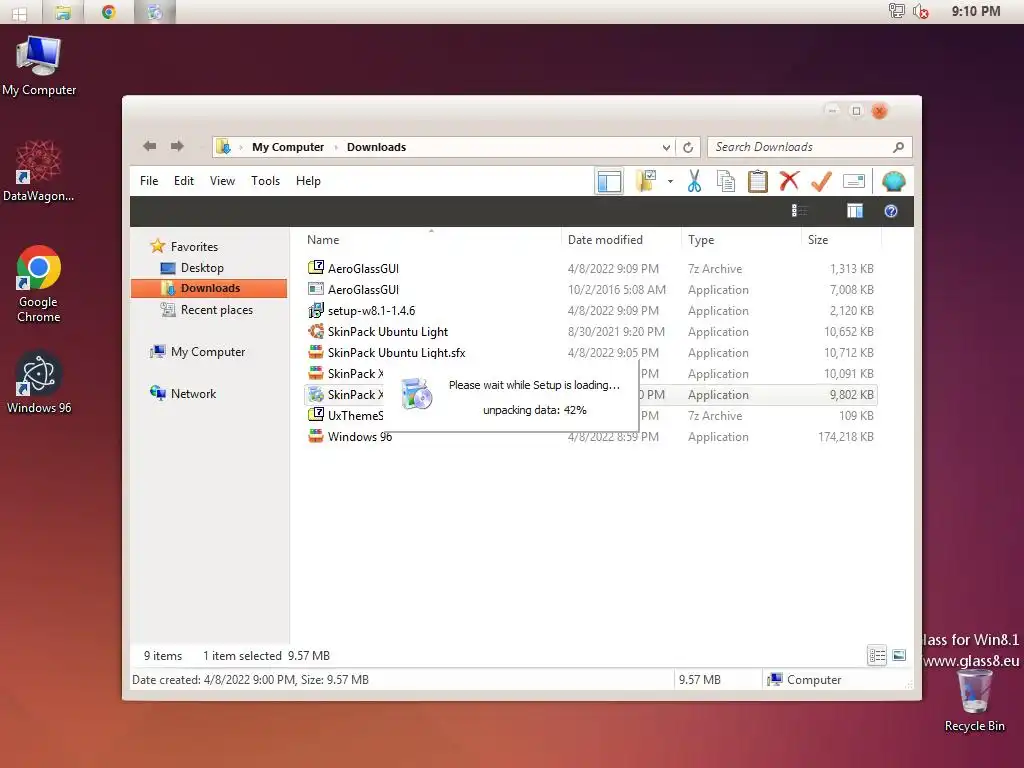The image size is (1024, 768).
Task: Click the 9,802 KB size cell
Action: point(852,394)
